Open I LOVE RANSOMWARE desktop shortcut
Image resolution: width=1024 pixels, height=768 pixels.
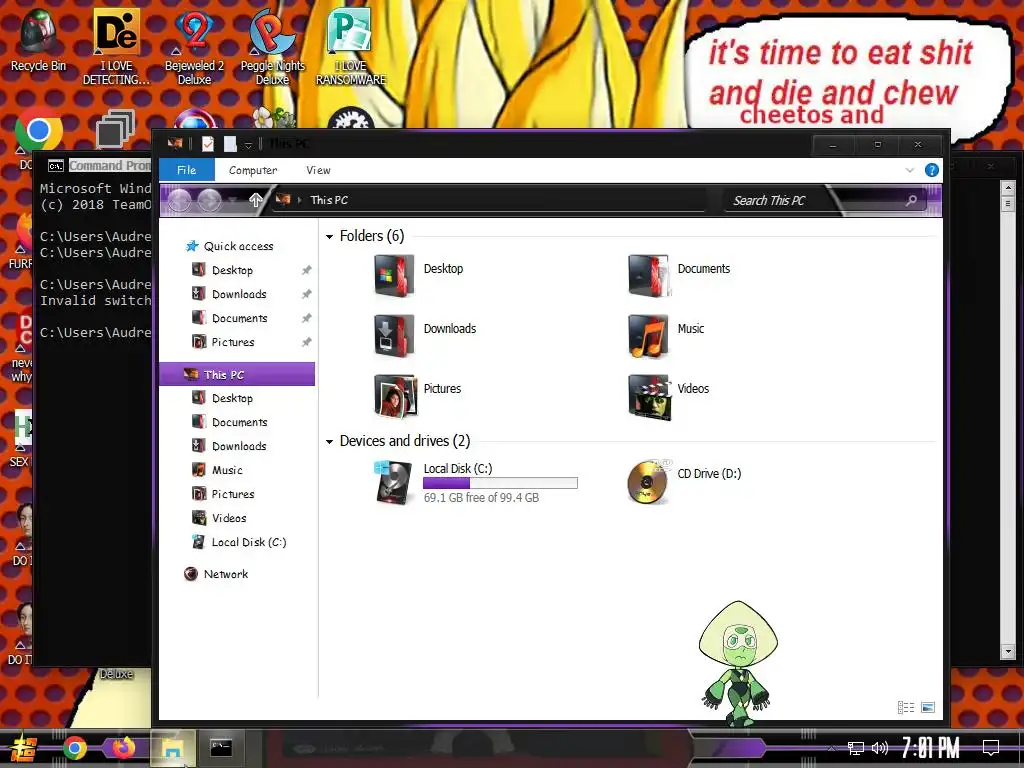pyautogui.click(x=351, y=48)
